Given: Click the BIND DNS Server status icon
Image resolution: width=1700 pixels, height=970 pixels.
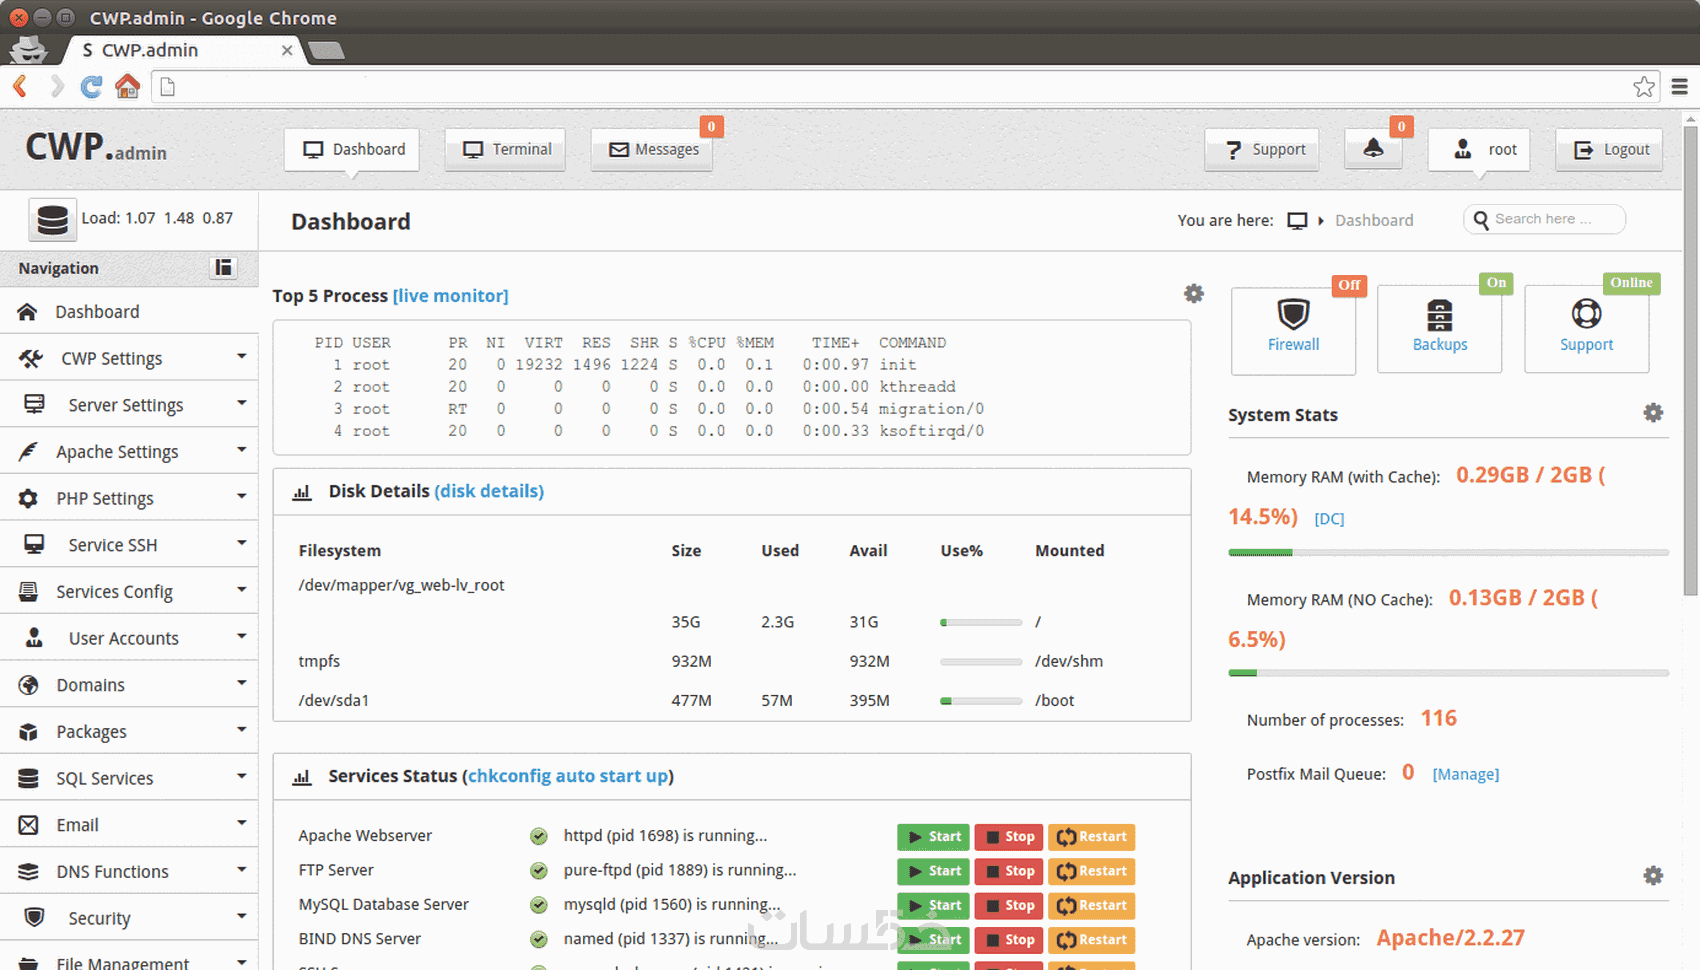Looking at the screenshot, I should pyautogui.click(x=538, y=939).
